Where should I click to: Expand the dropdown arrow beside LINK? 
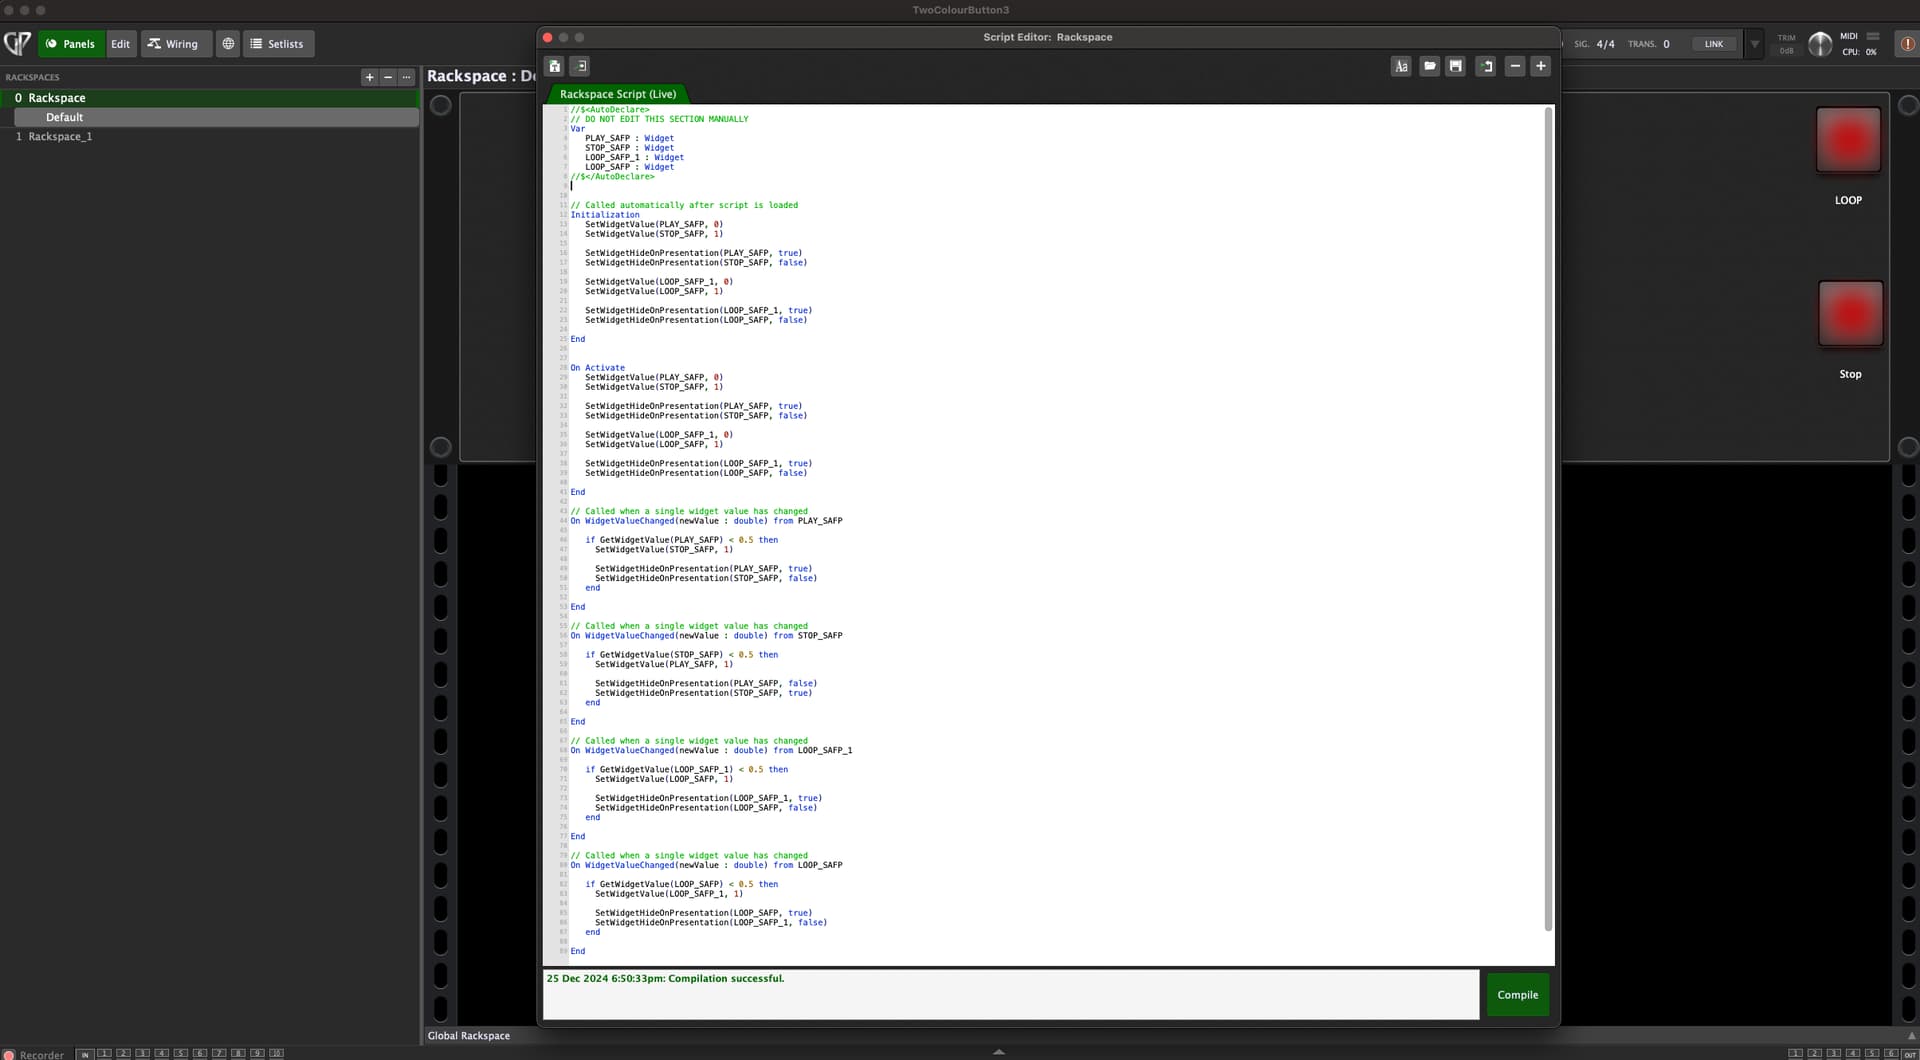click(x=1754, y=44)
